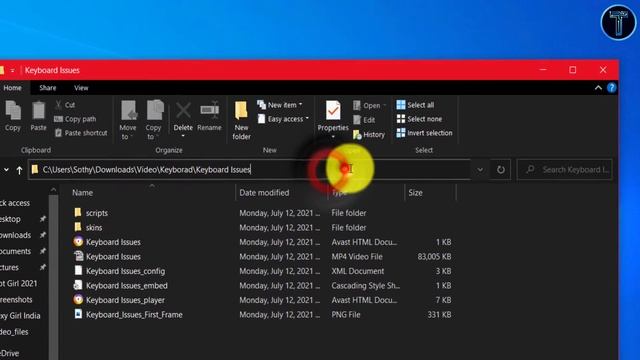
Task: Switch to the View ribbon tab
Action: [81, 88]
